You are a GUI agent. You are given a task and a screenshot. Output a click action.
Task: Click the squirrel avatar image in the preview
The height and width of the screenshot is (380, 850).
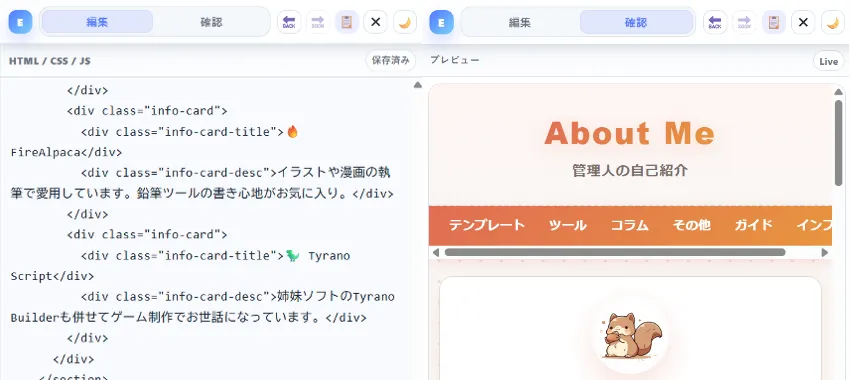[x=630, y=335]
